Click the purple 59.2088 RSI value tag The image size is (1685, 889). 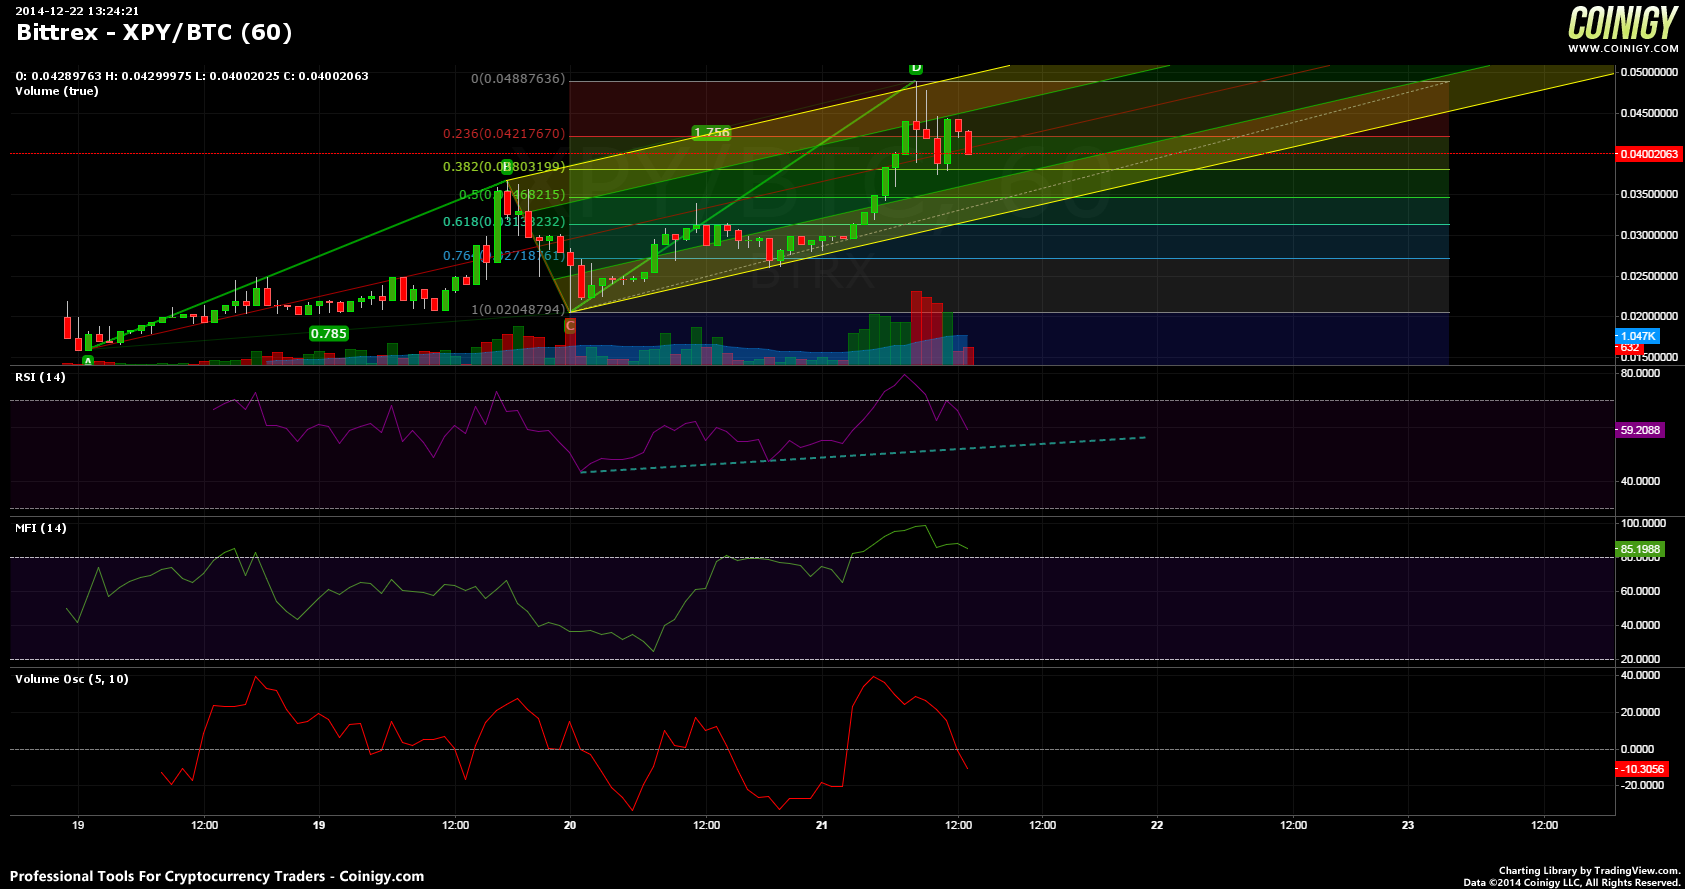(x=1640, y=430)
